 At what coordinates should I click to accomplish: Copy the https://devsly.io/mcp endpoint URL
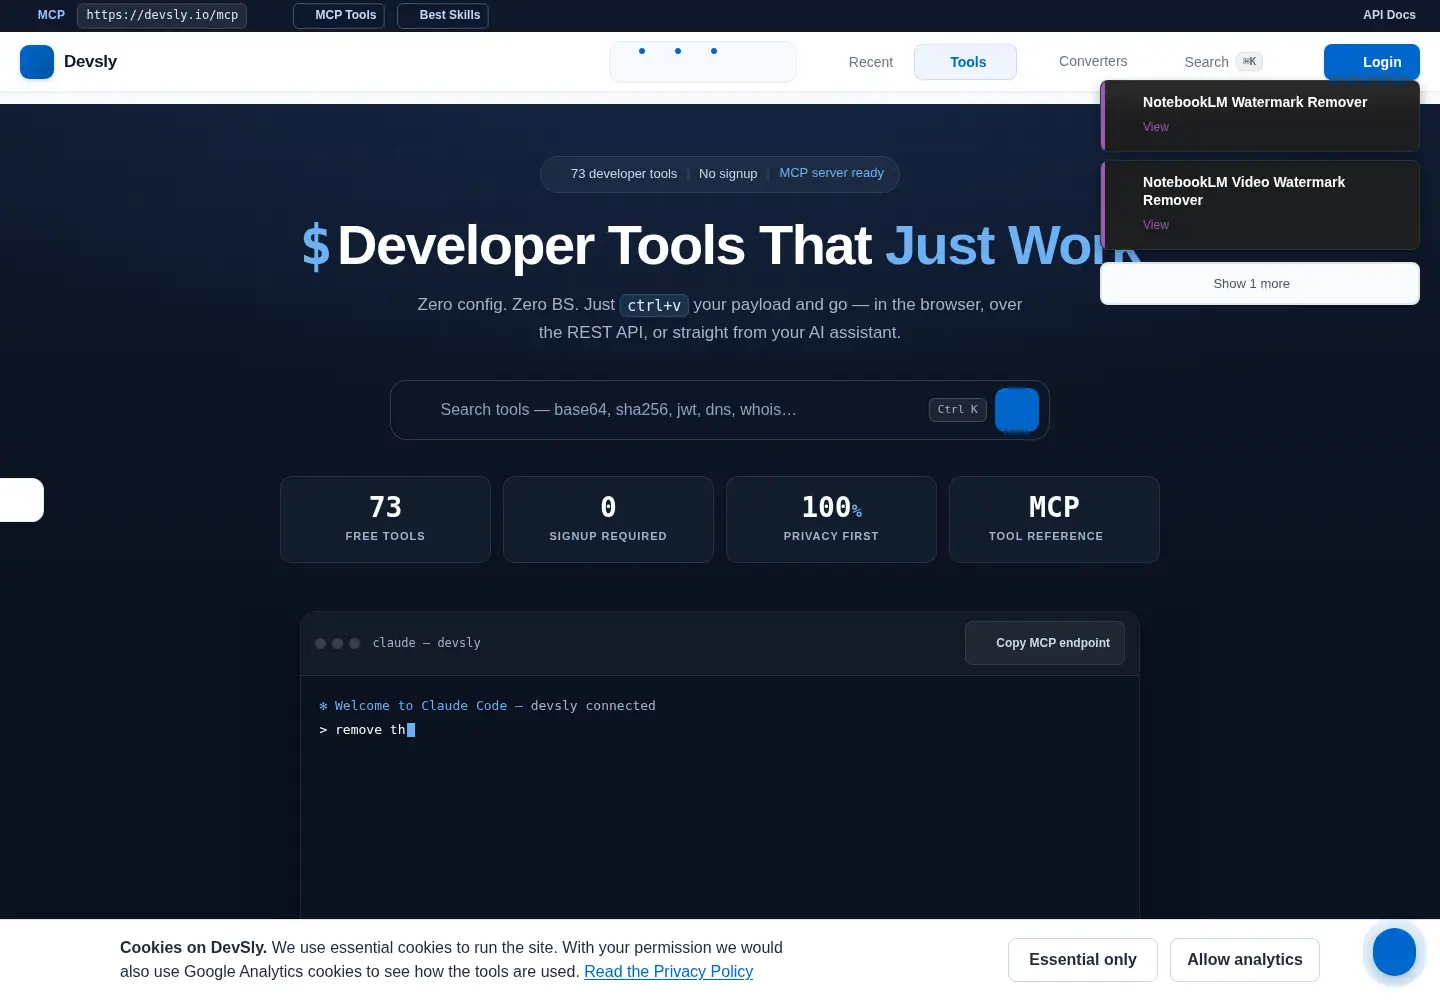(x=162, y=15)
